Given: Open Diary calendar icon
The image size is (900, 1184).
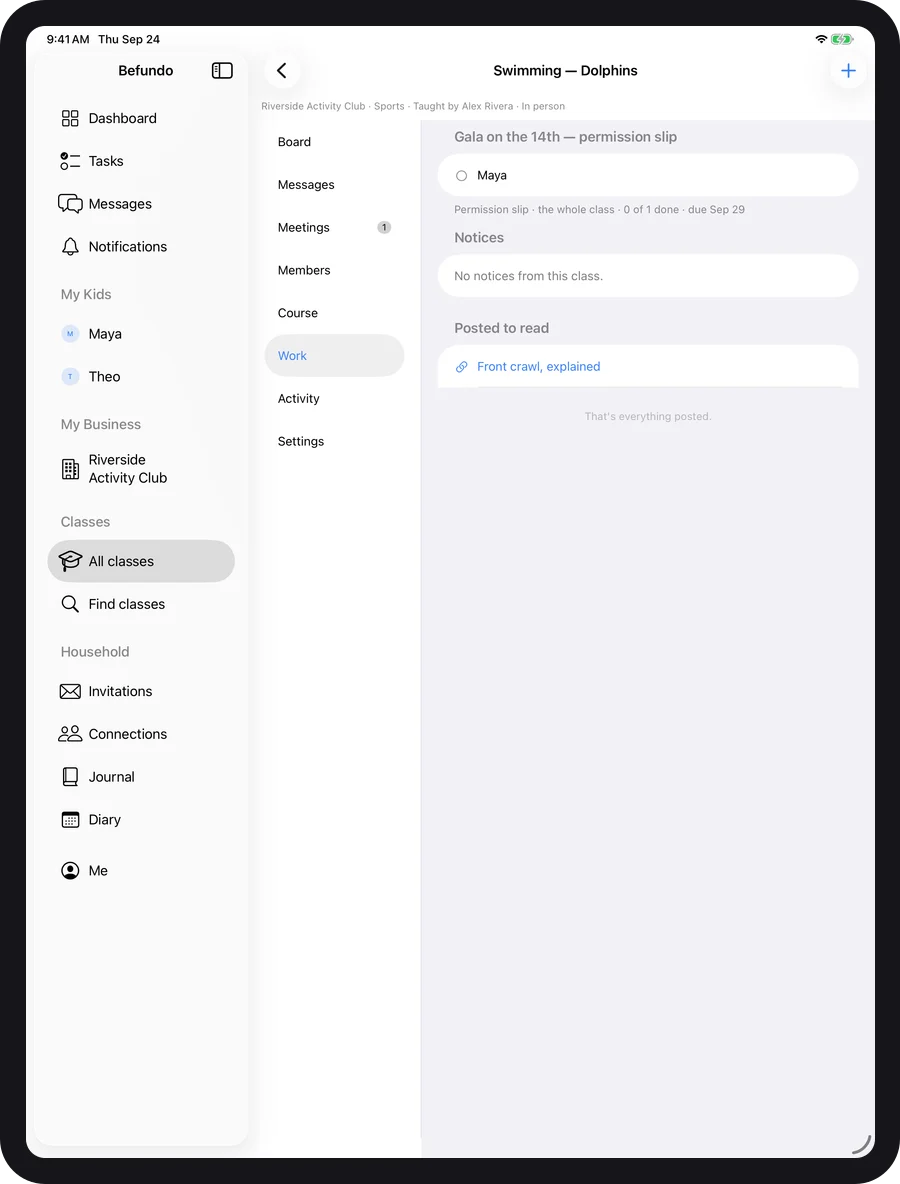Looking at the screenshot, I should (70, 819).
